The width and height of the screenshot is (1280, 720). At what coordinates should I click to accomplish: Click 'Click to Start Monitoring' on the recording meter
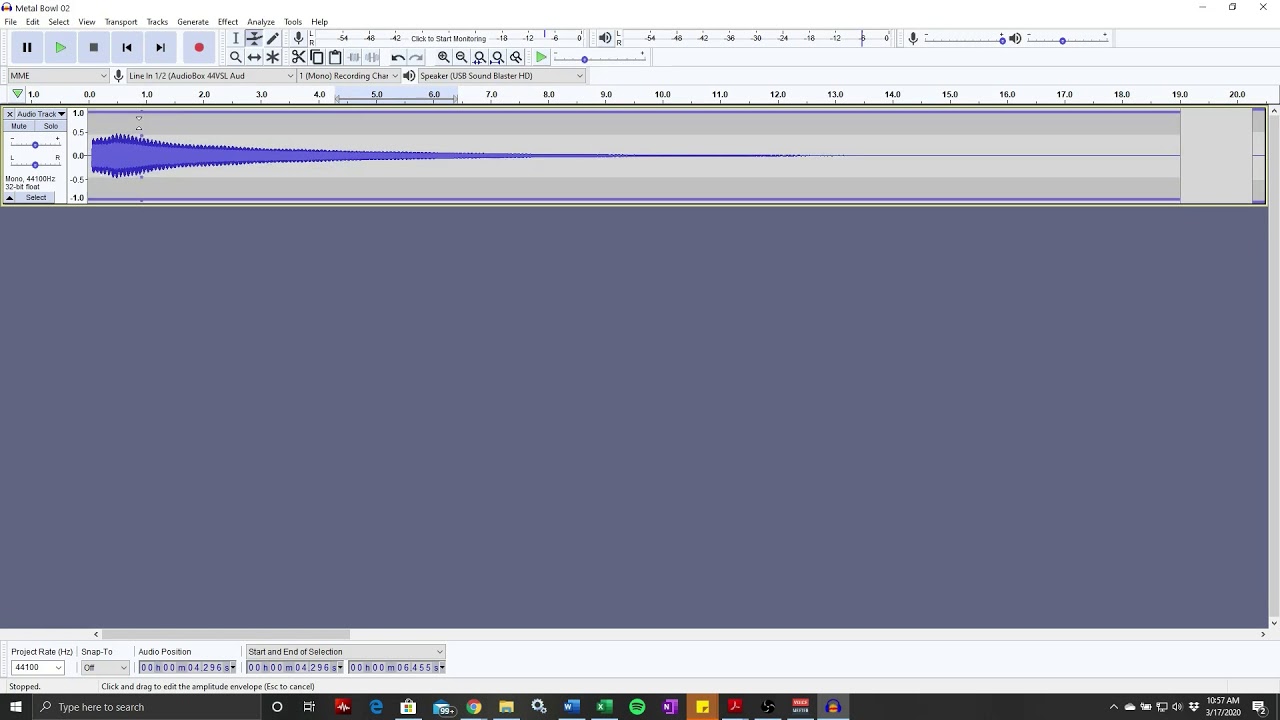(448, 39)
